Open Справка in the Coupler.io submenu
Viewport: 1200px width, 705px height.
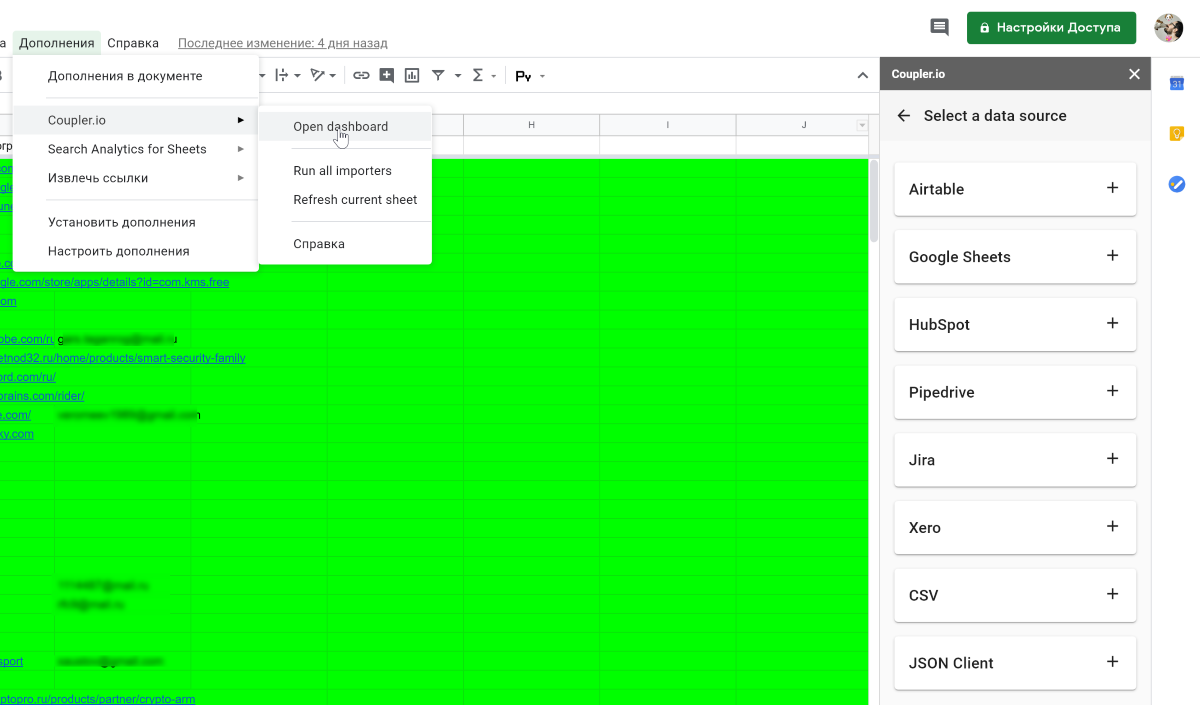click(x=345, y=244)
